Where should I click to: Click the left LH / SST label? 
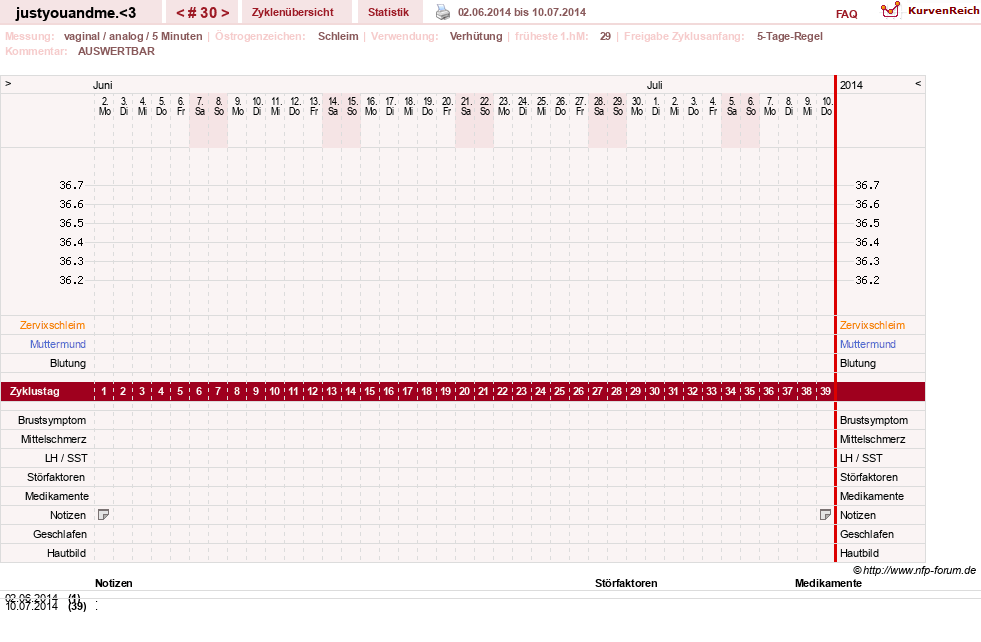(66, 458)
